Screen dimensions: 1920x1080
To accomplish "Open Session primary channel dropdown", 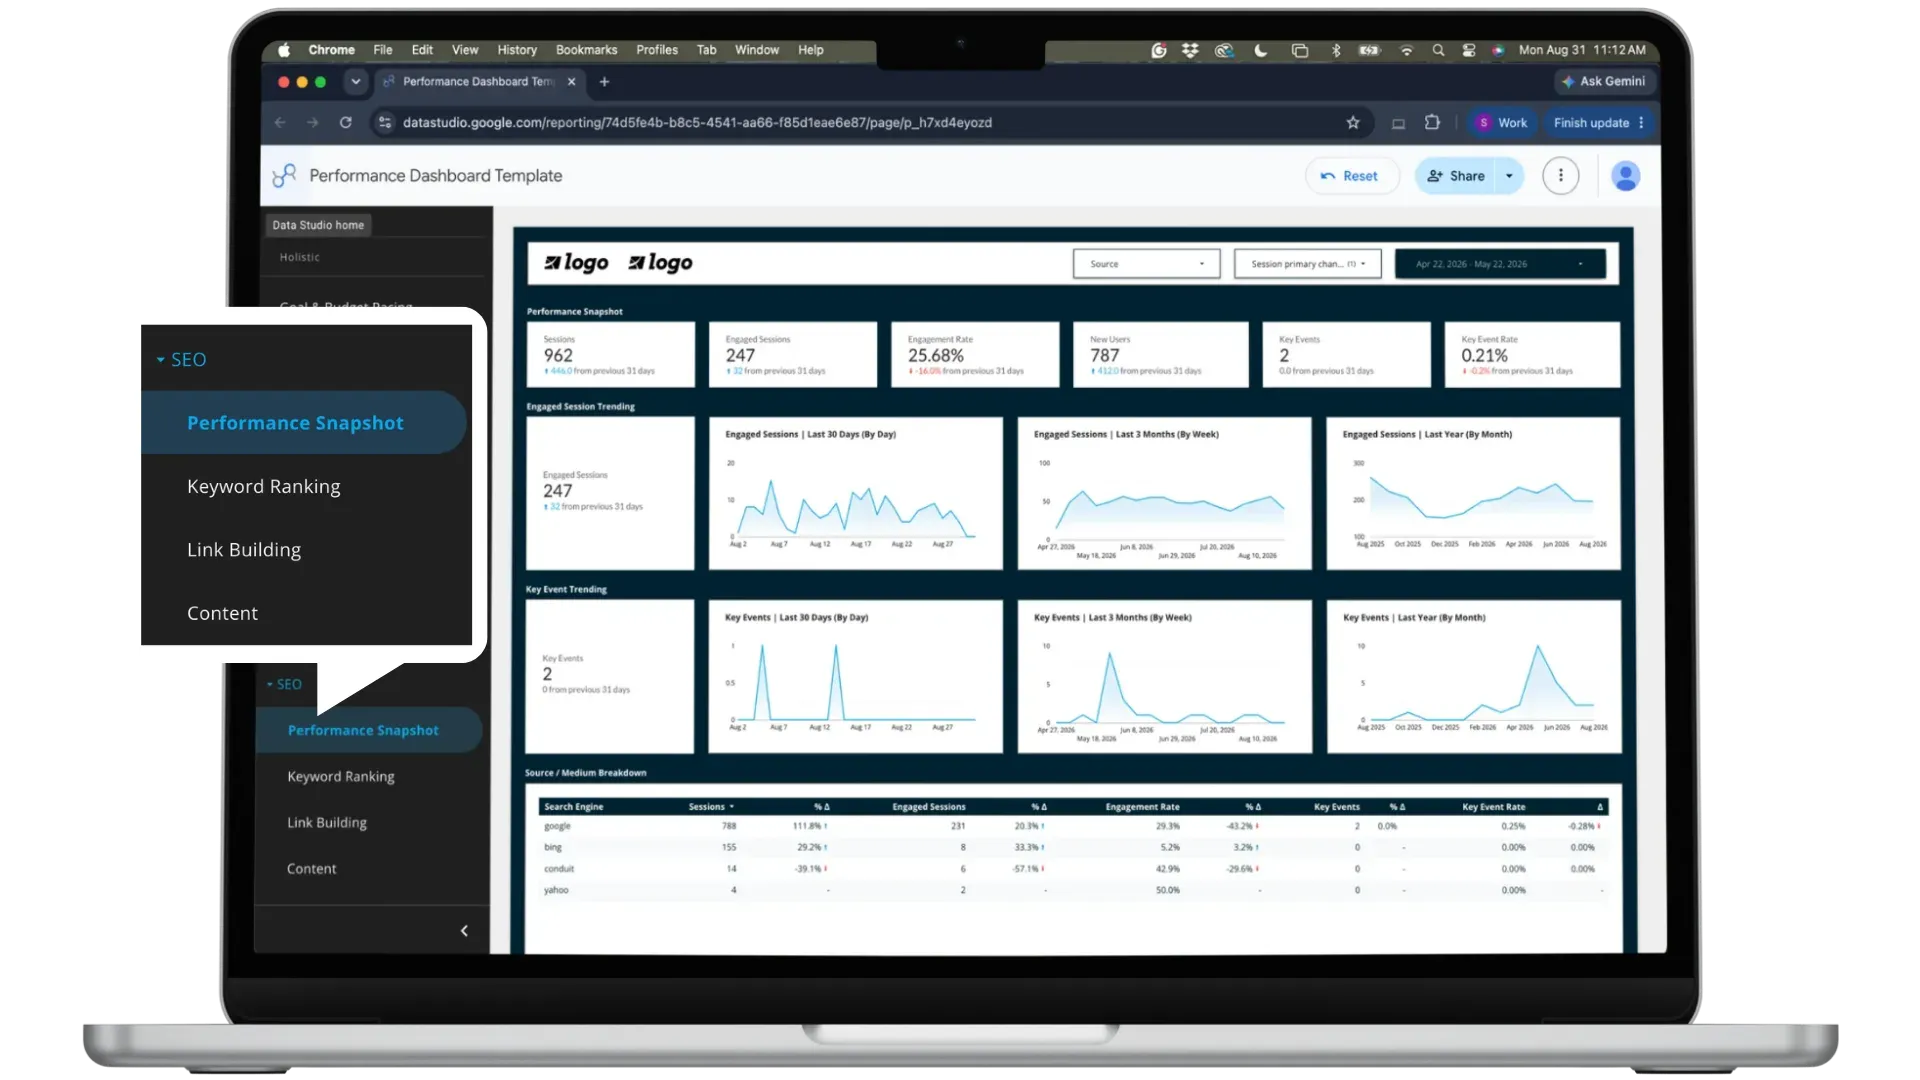I will click(1307, 264).
